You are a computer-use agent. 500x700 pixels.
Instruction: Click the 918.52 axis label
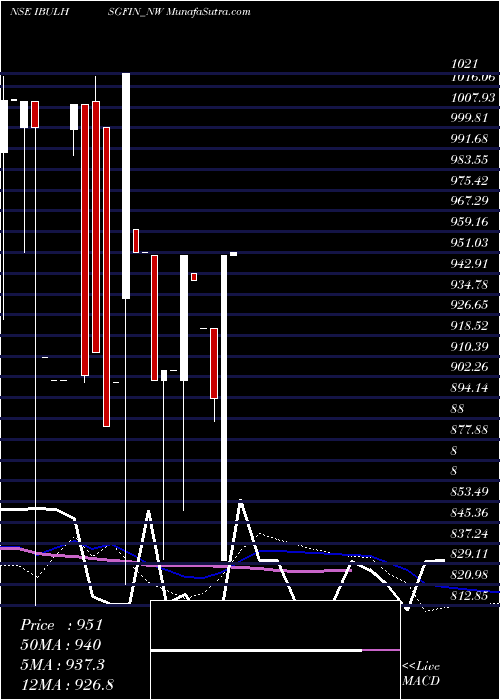(x=469, y=325)
